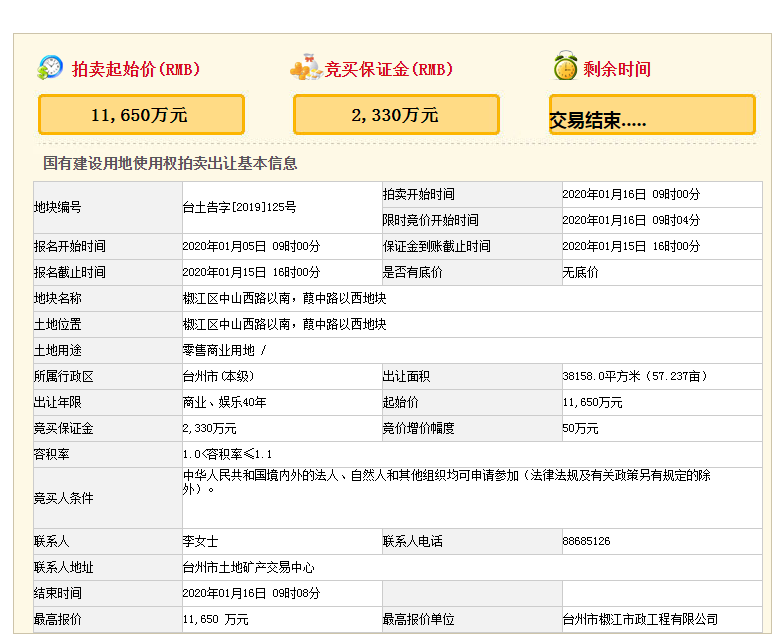The height and width of the screenshot is (637, 781).
Task: Click the district value 台州市(本级)
Action: [219, 377]
